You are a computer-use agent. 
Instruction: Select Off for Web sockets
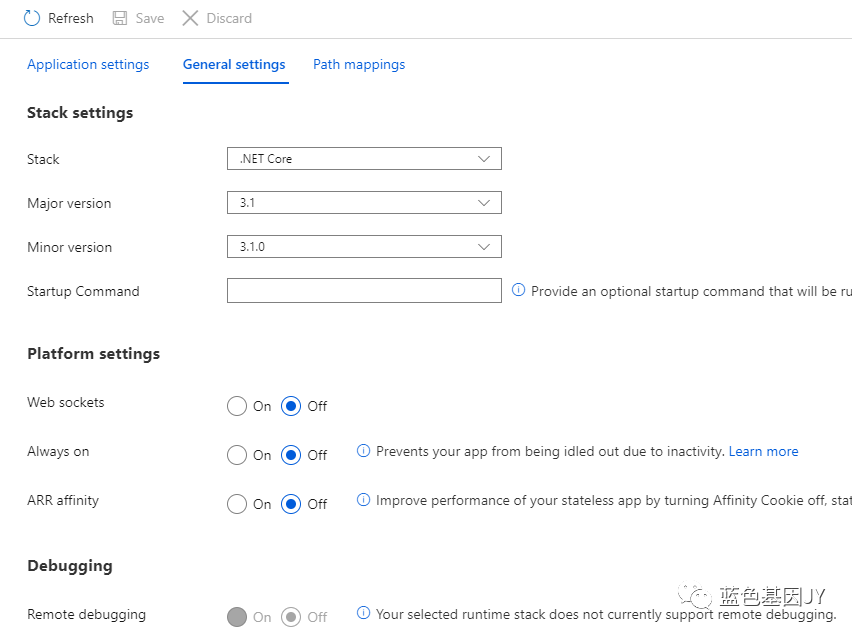(291, 406)
